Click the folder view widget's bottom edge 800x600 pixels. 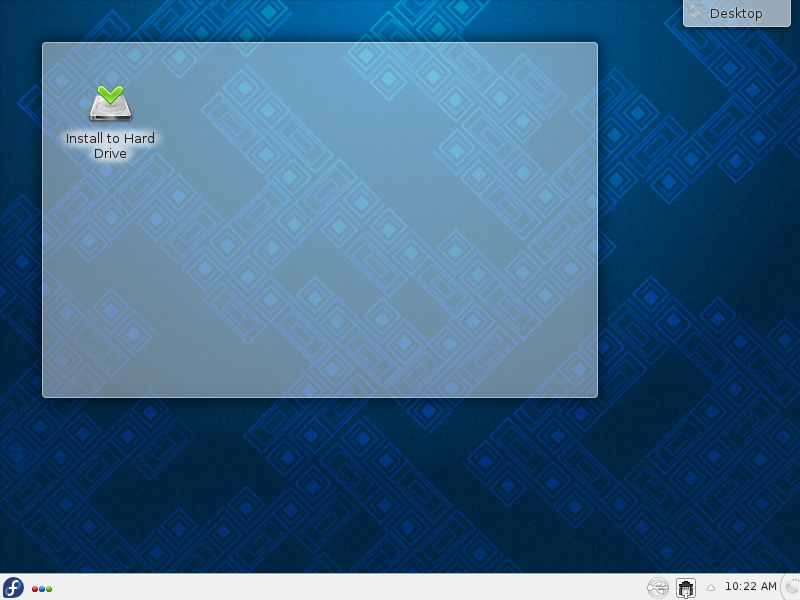point(320,396)
